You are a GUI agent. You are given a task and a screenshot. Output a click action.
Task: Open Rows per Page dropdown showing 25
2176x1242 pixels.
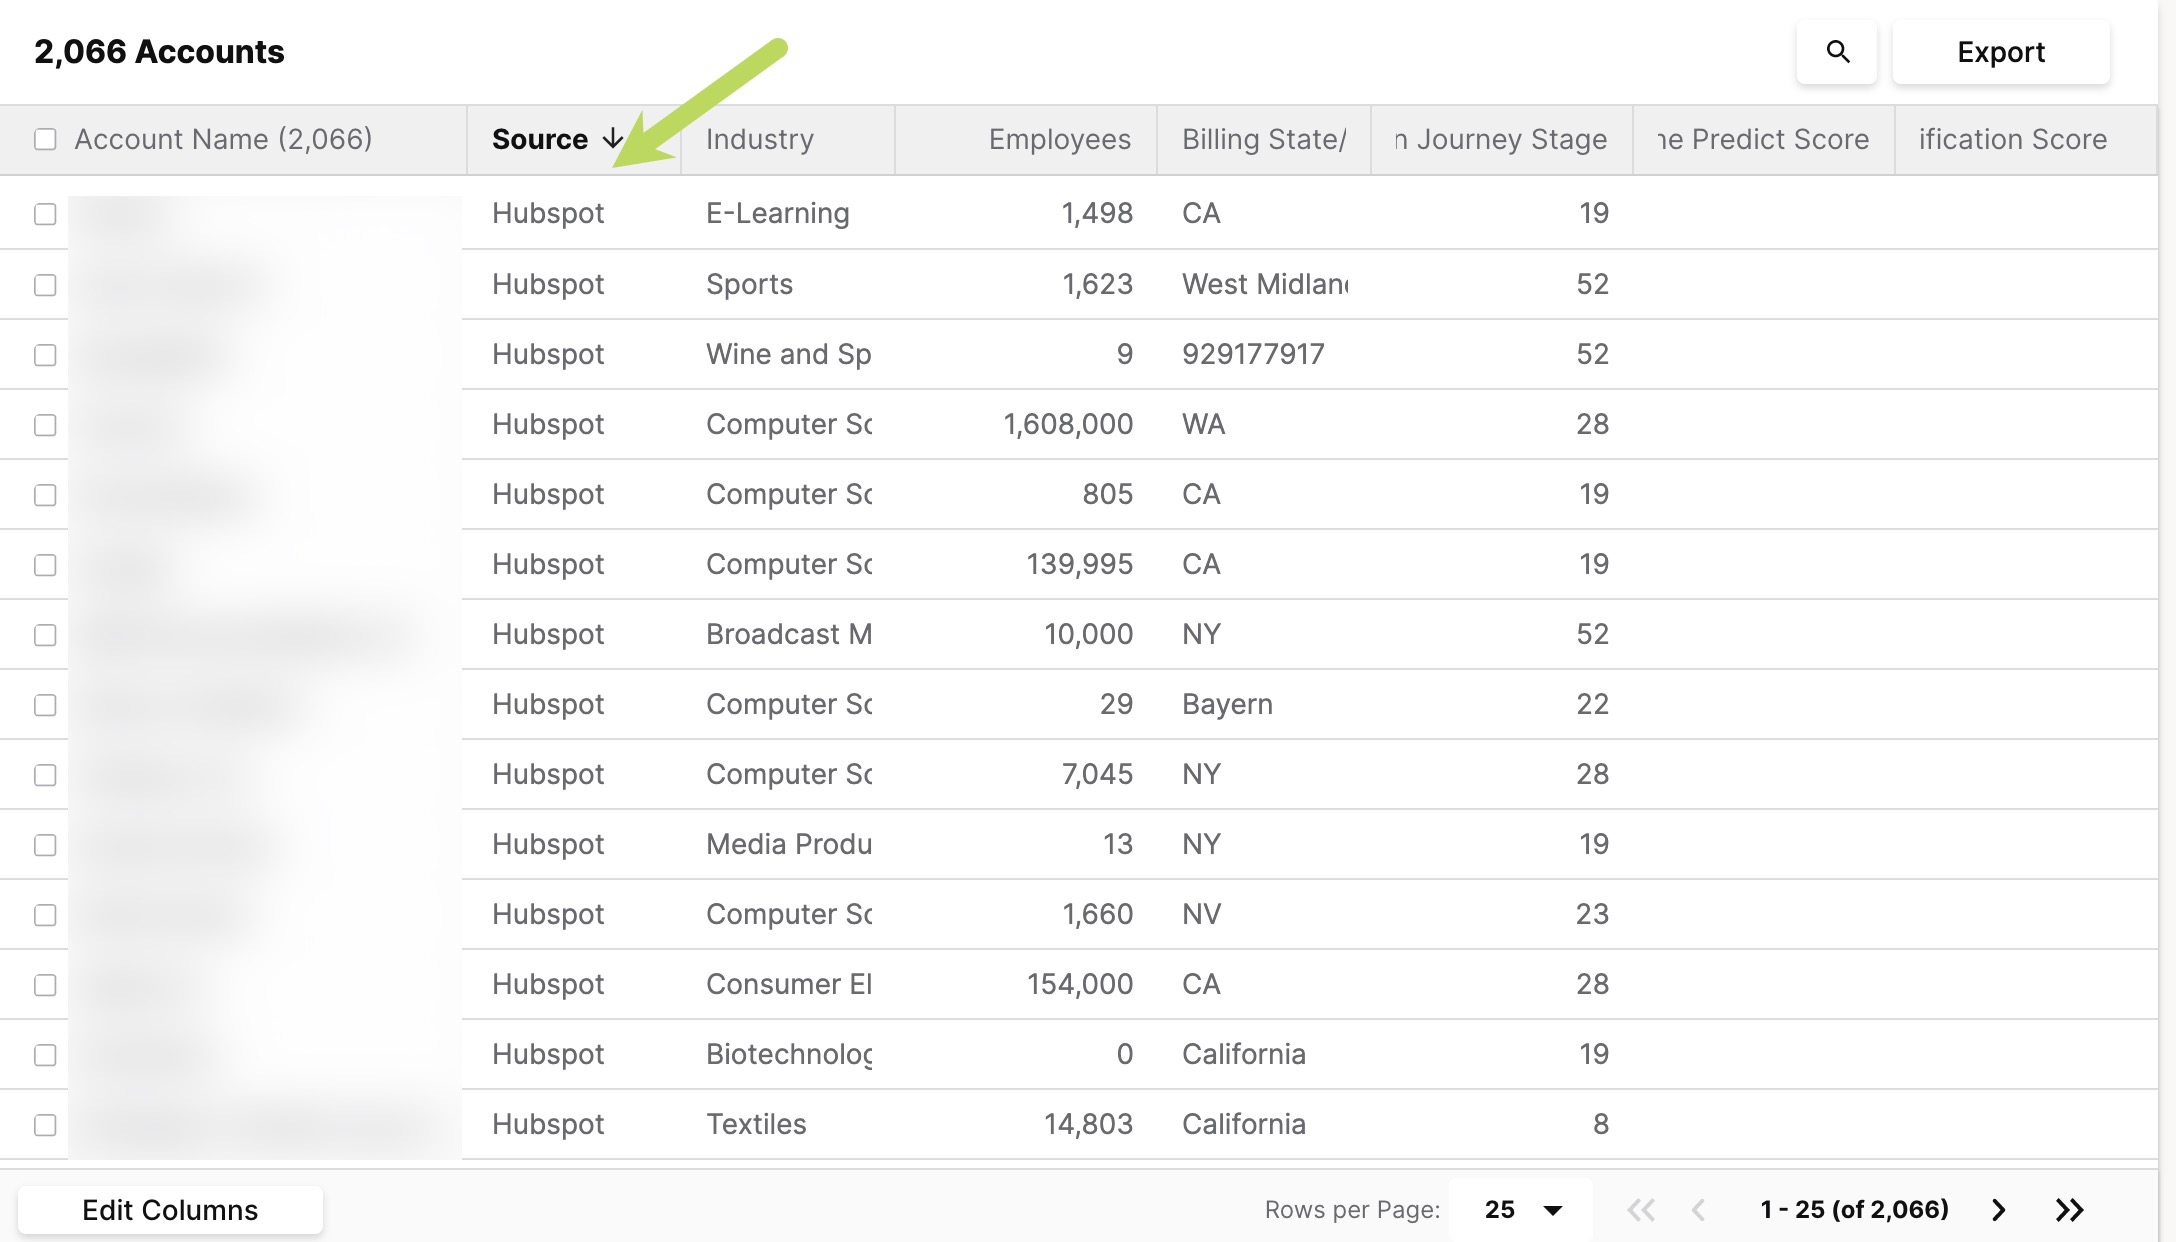pyautogui.click(x=1522, y=1210)
